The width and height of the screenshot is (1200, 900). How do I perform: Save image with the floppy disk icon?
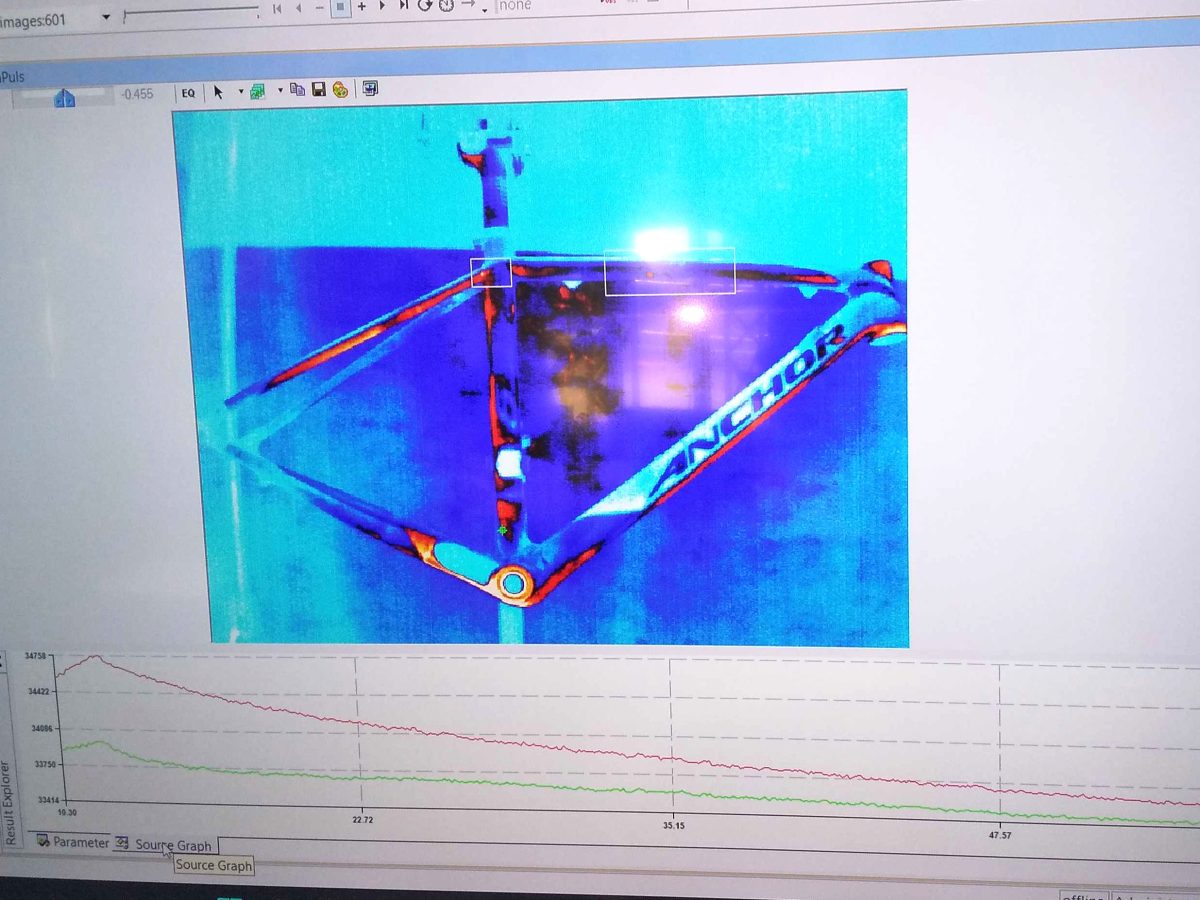coord(319,90)
